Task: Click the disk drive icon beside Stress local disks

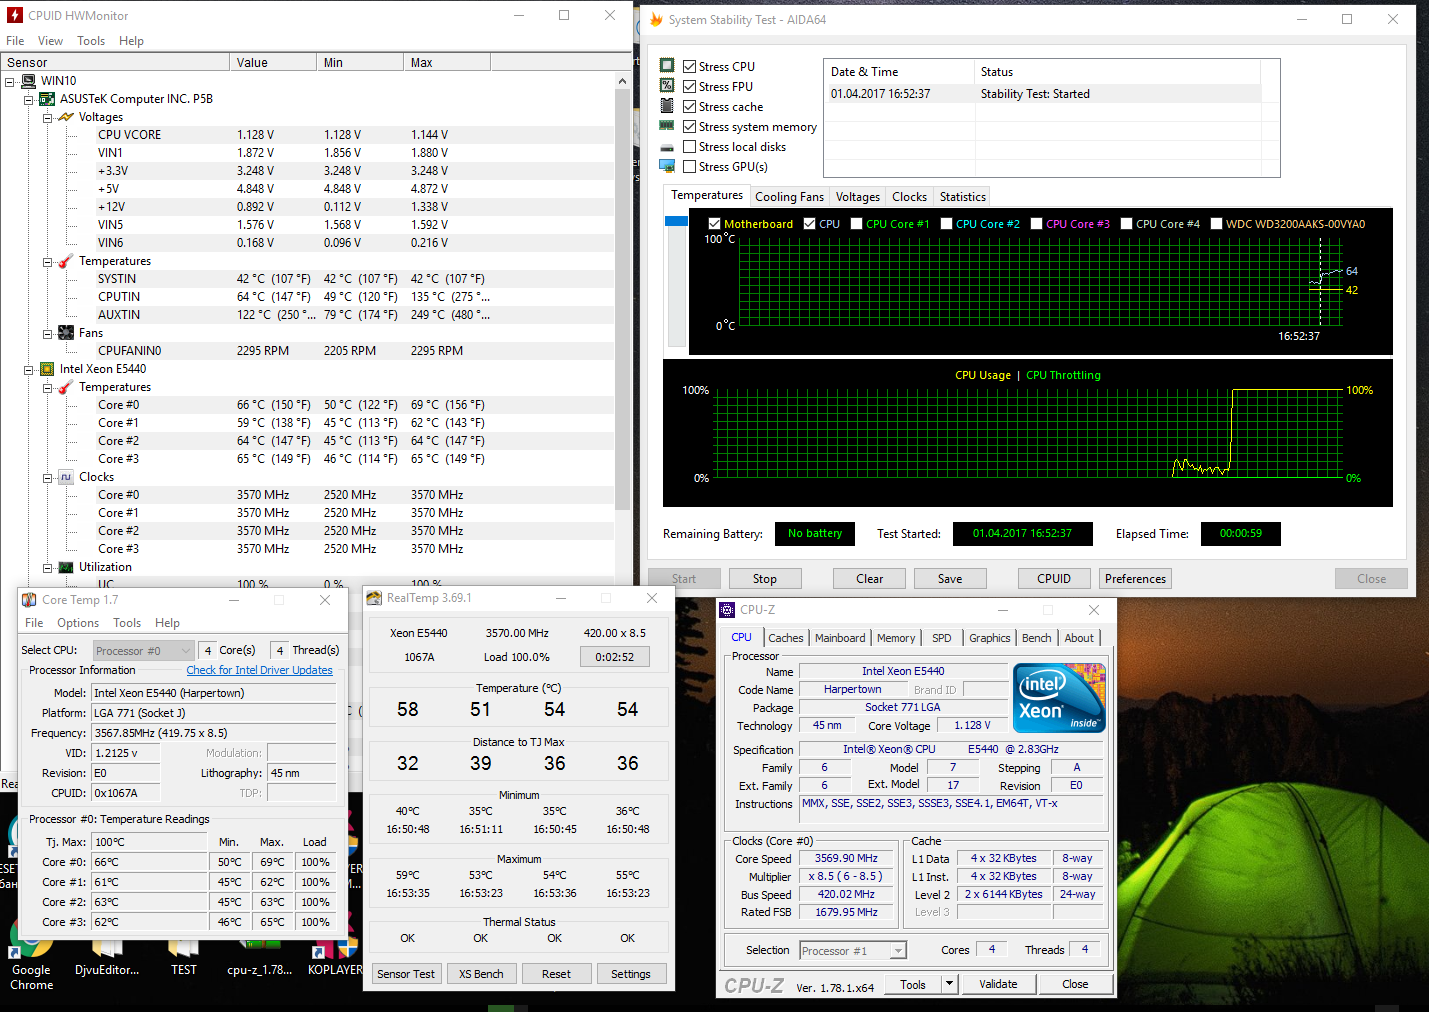Action: (x=667, y=147)
